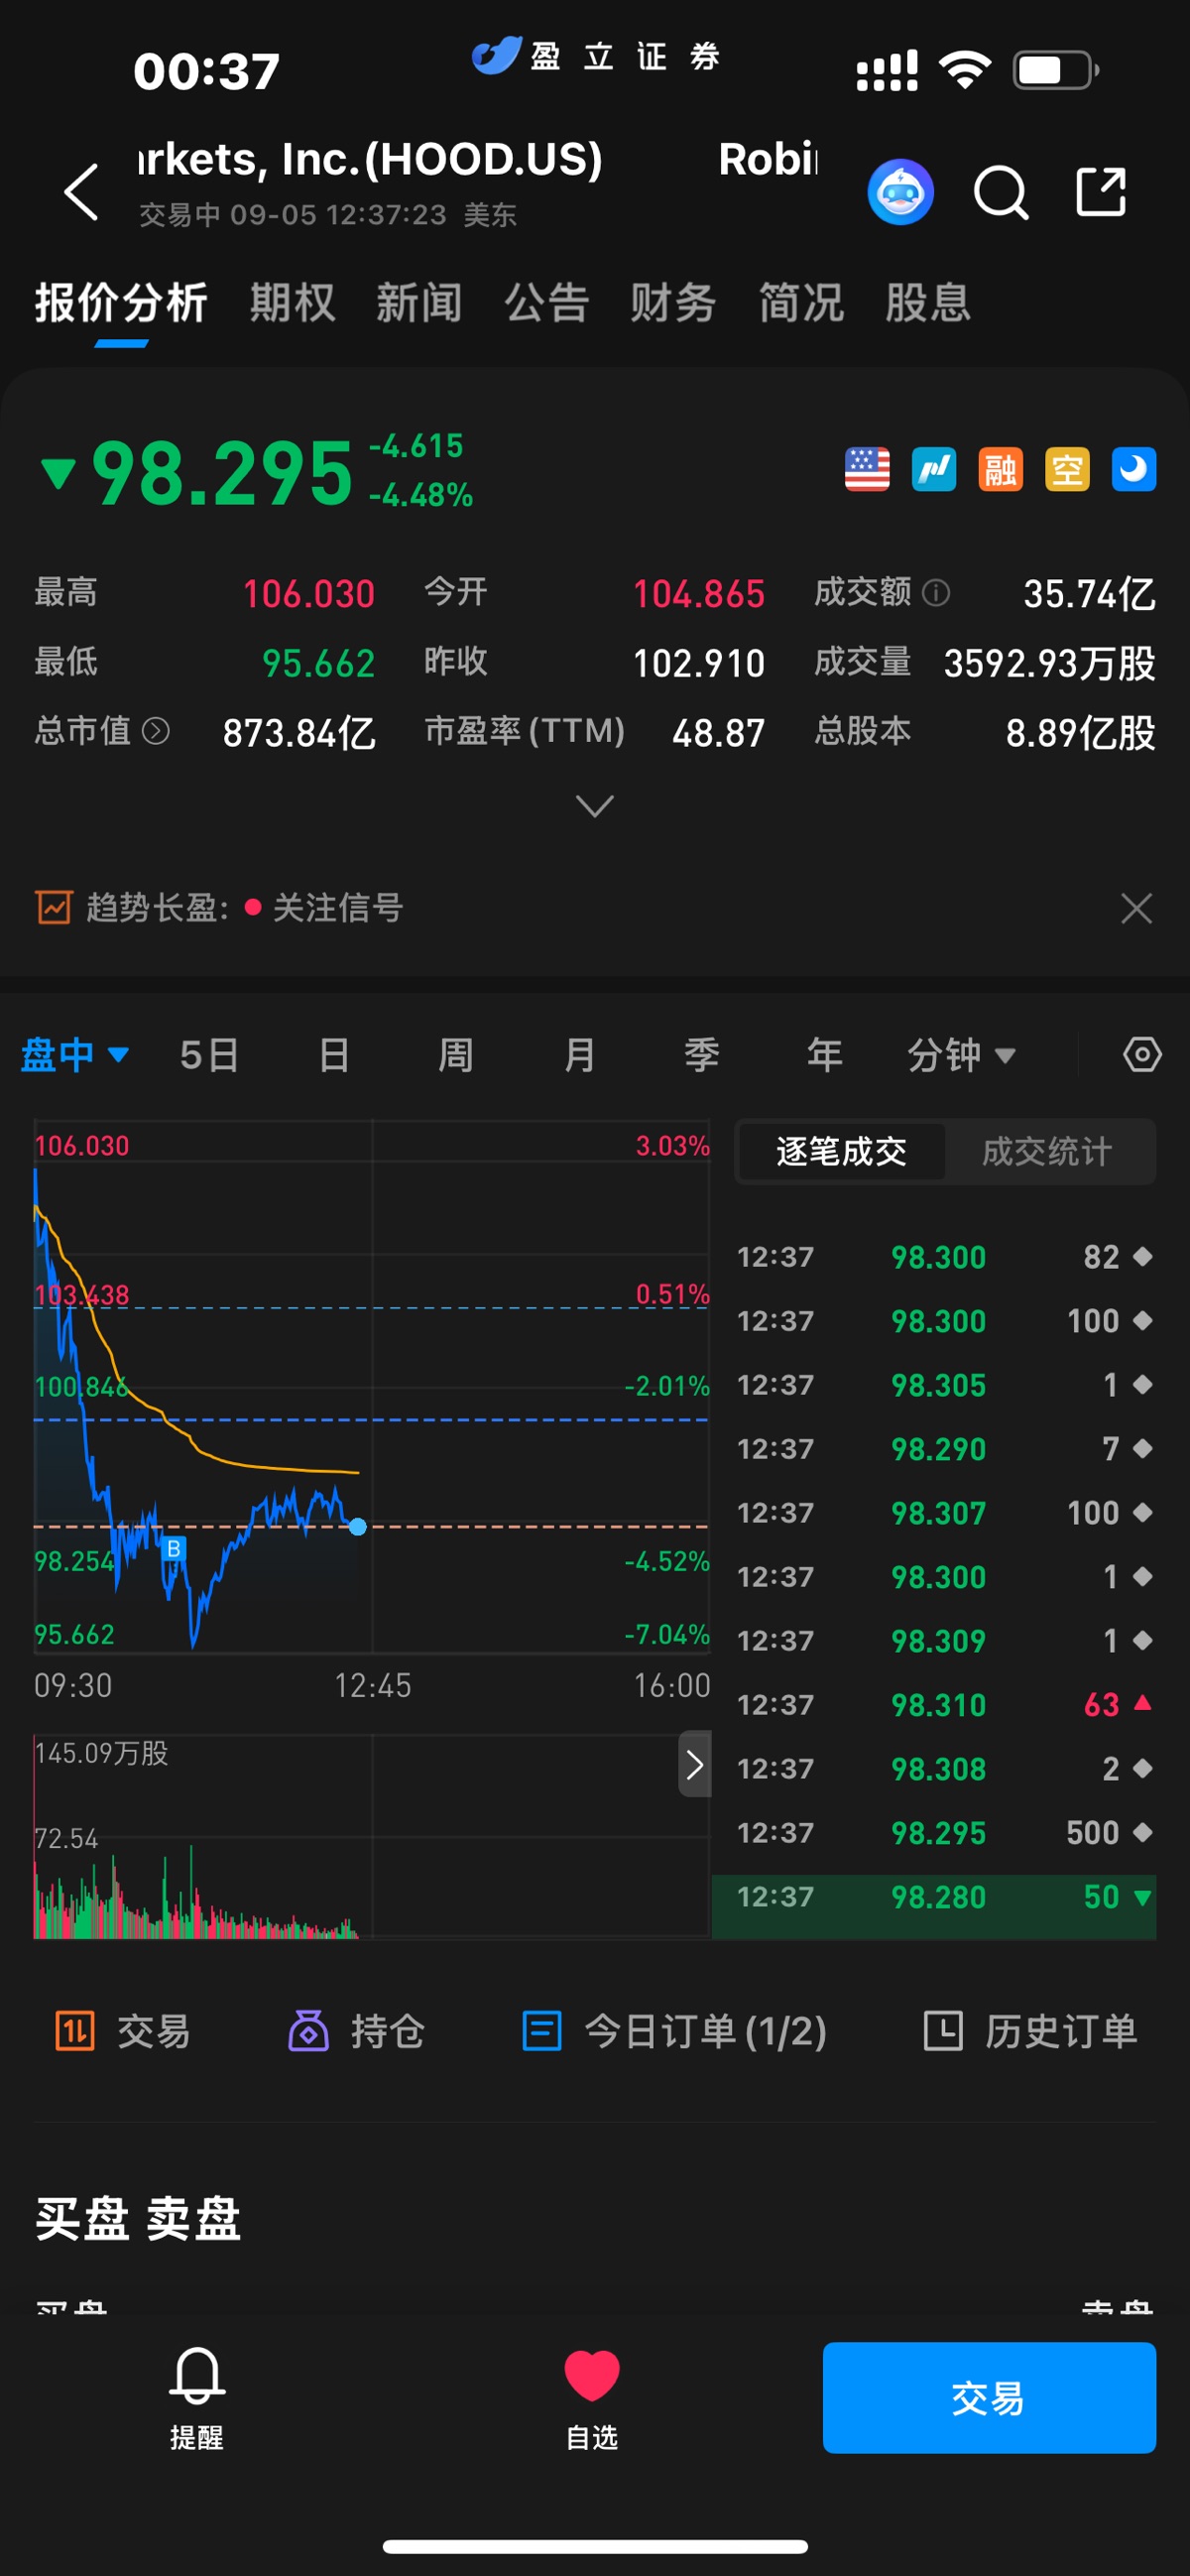Tap the 关注信号 signal link
The height and width of the screenshot is (2576, 1190).
point(337,907)
